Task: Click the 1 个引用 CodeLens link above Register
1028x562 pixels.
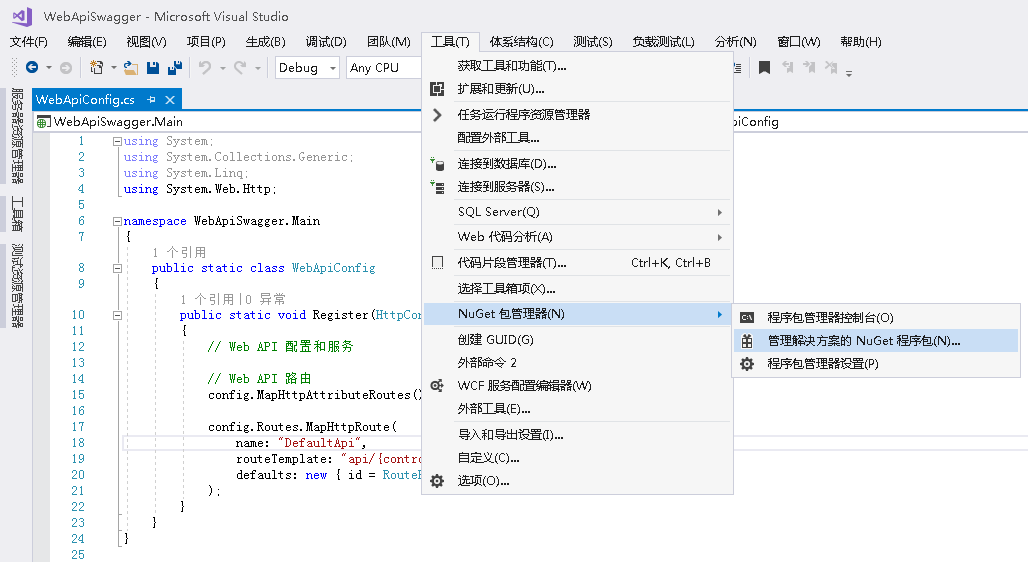Action: (207, 299)
